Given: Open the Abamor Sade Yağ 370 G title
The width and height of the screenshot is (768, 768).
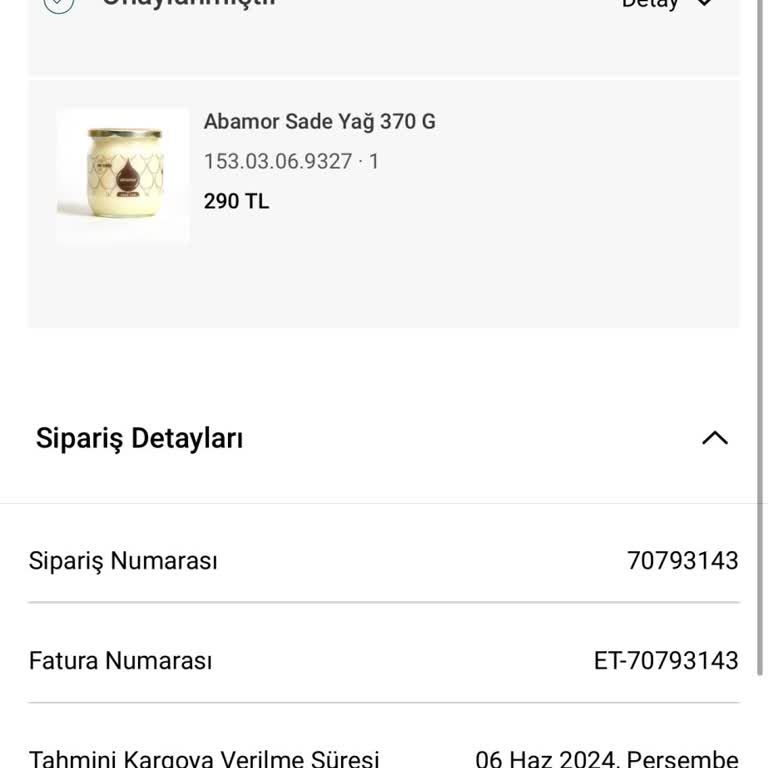Looking at the screenshot, I should (x=319, y=121).
